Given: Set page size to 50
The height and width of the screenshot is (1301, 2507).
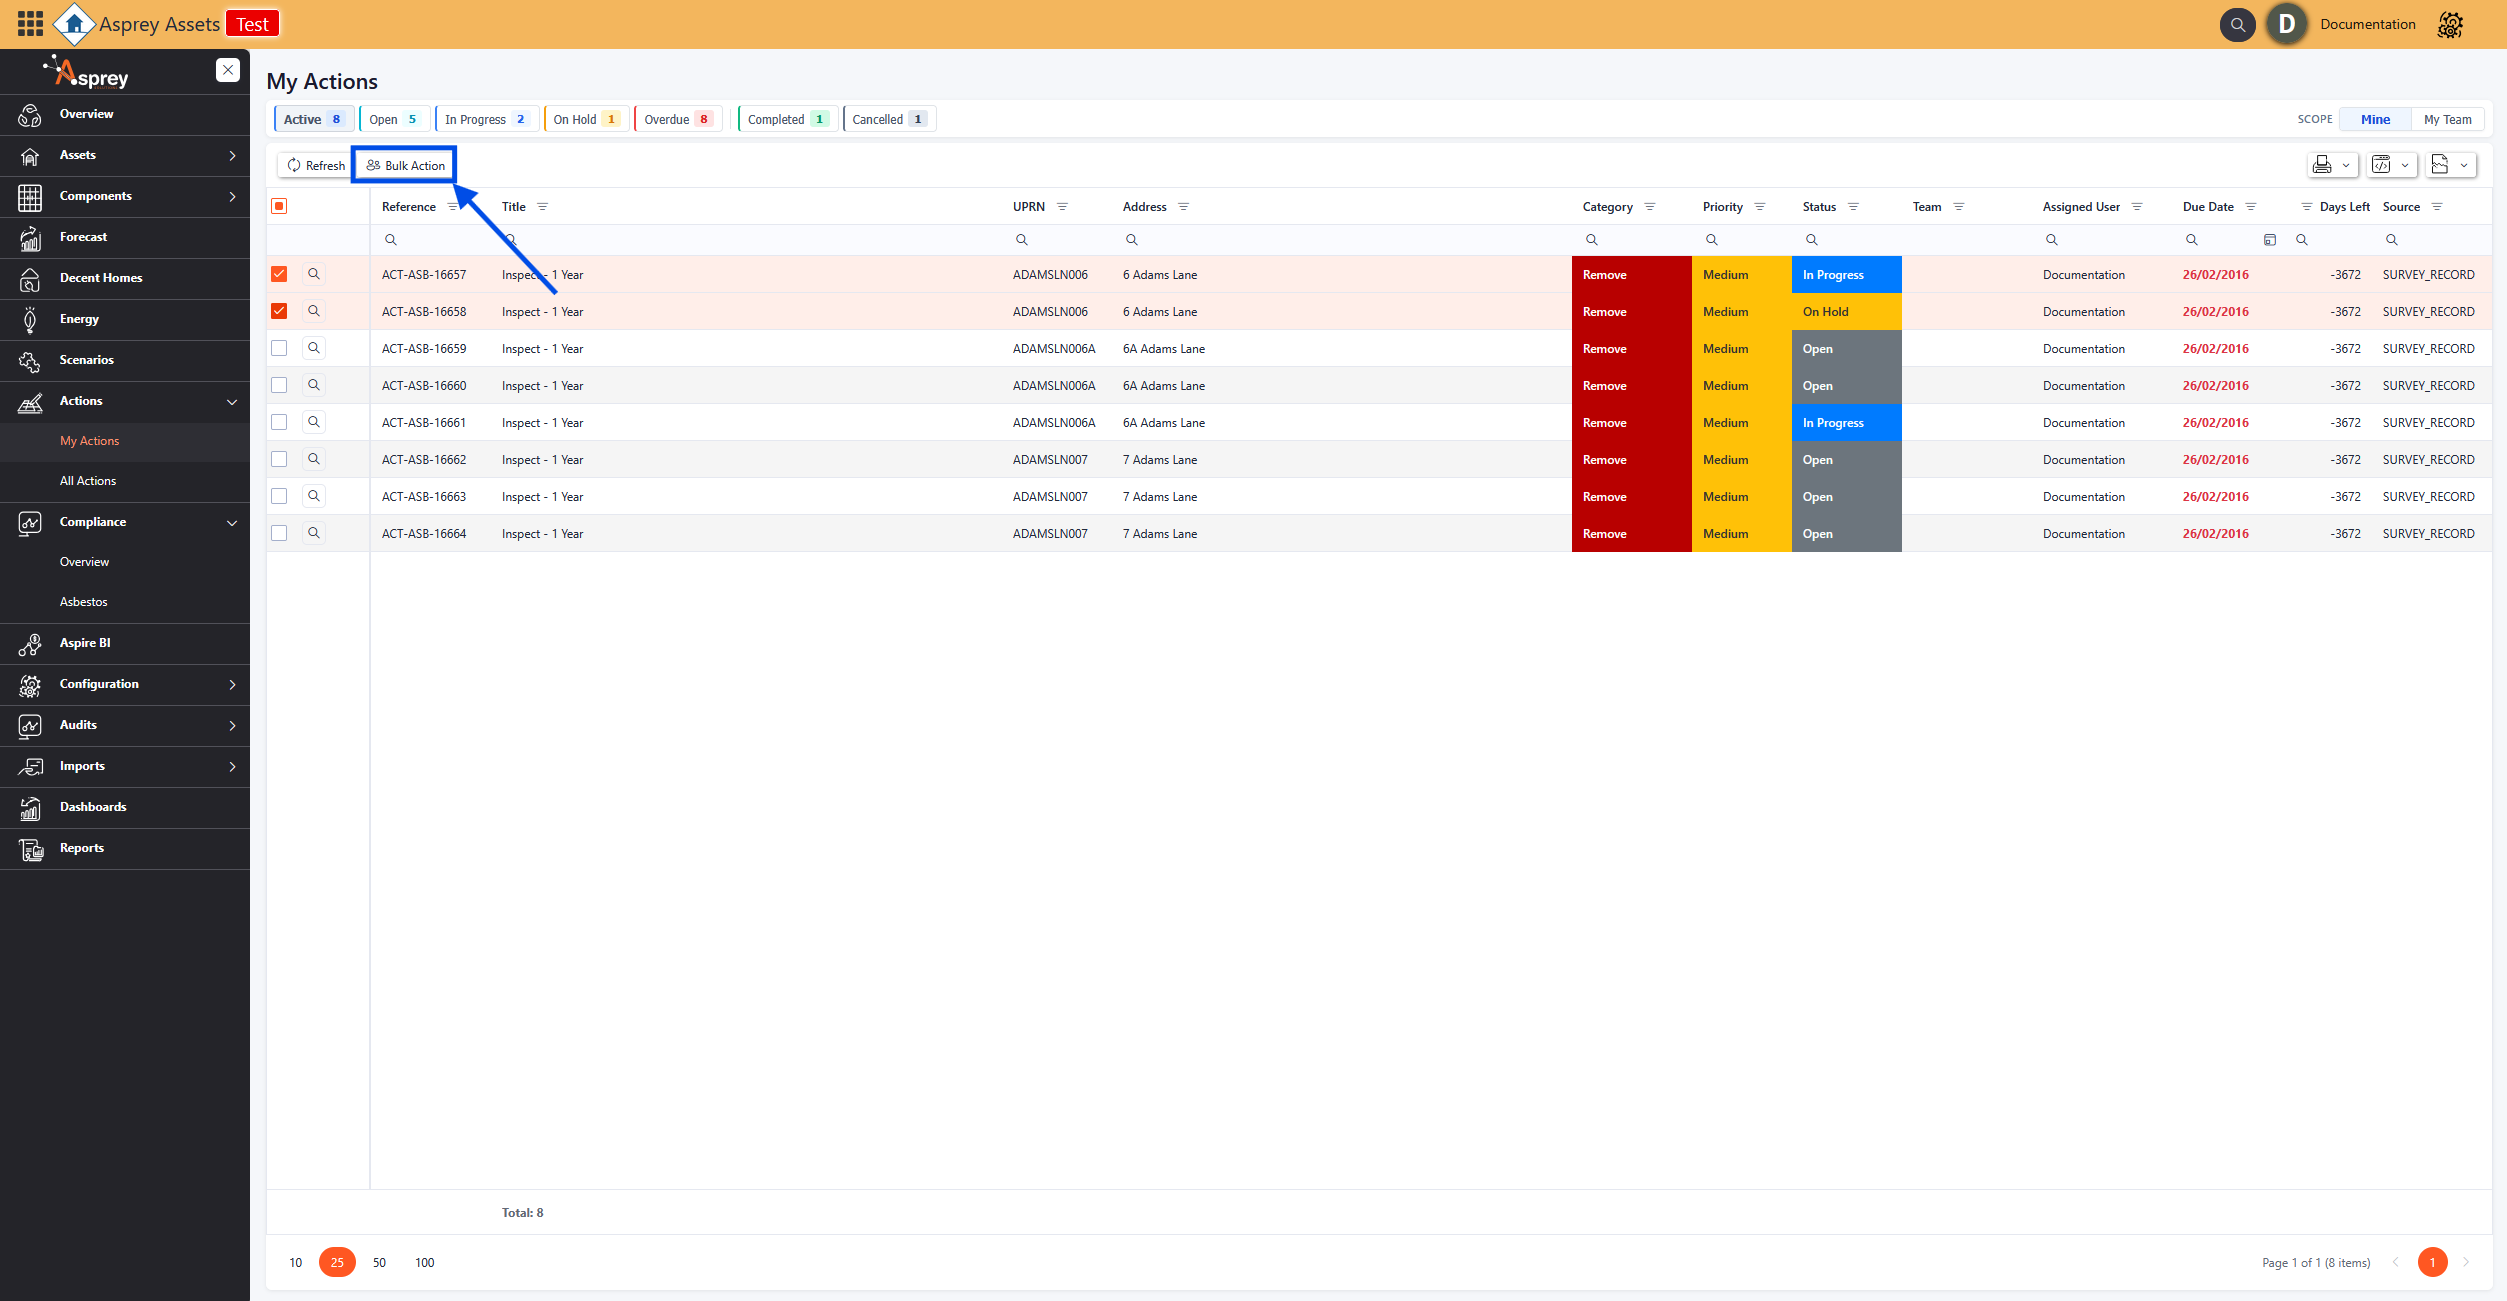Looking at the screenshot, I should (379, 1262).
